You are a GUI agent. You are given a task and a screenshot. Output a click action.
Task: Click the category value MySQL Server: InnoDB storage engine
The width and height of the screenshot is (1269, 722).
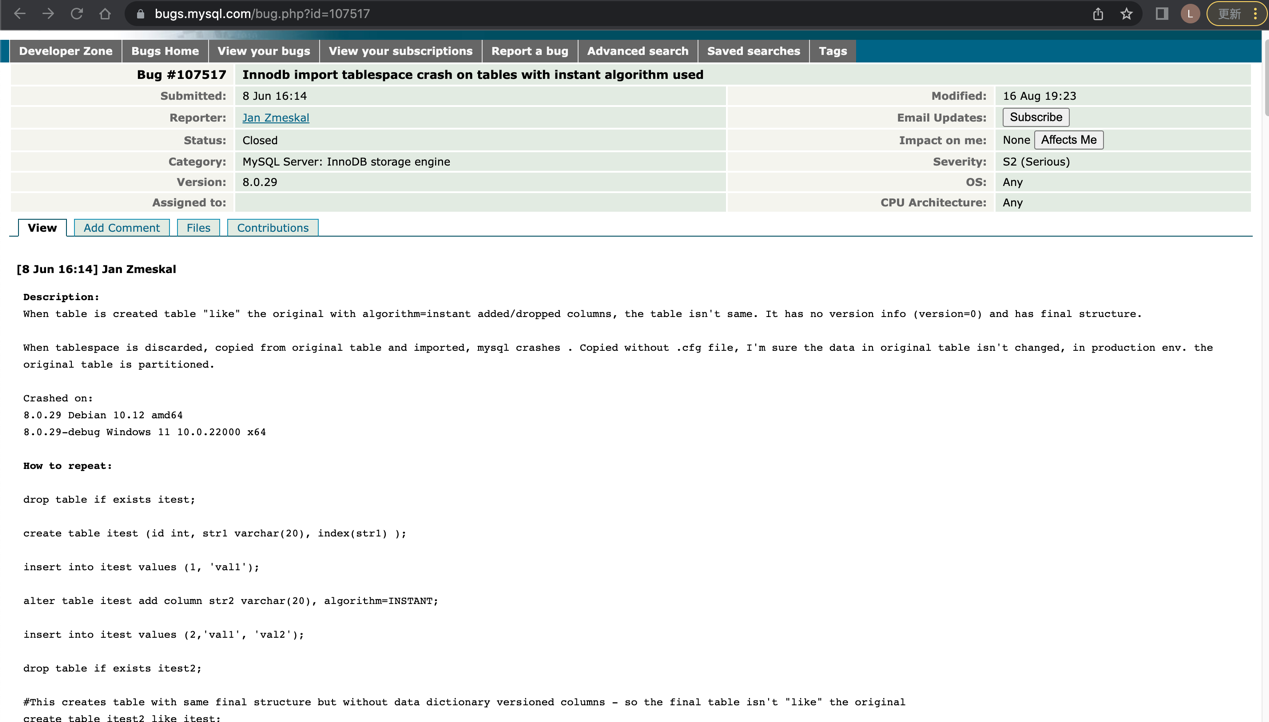[x=346, y=162]
